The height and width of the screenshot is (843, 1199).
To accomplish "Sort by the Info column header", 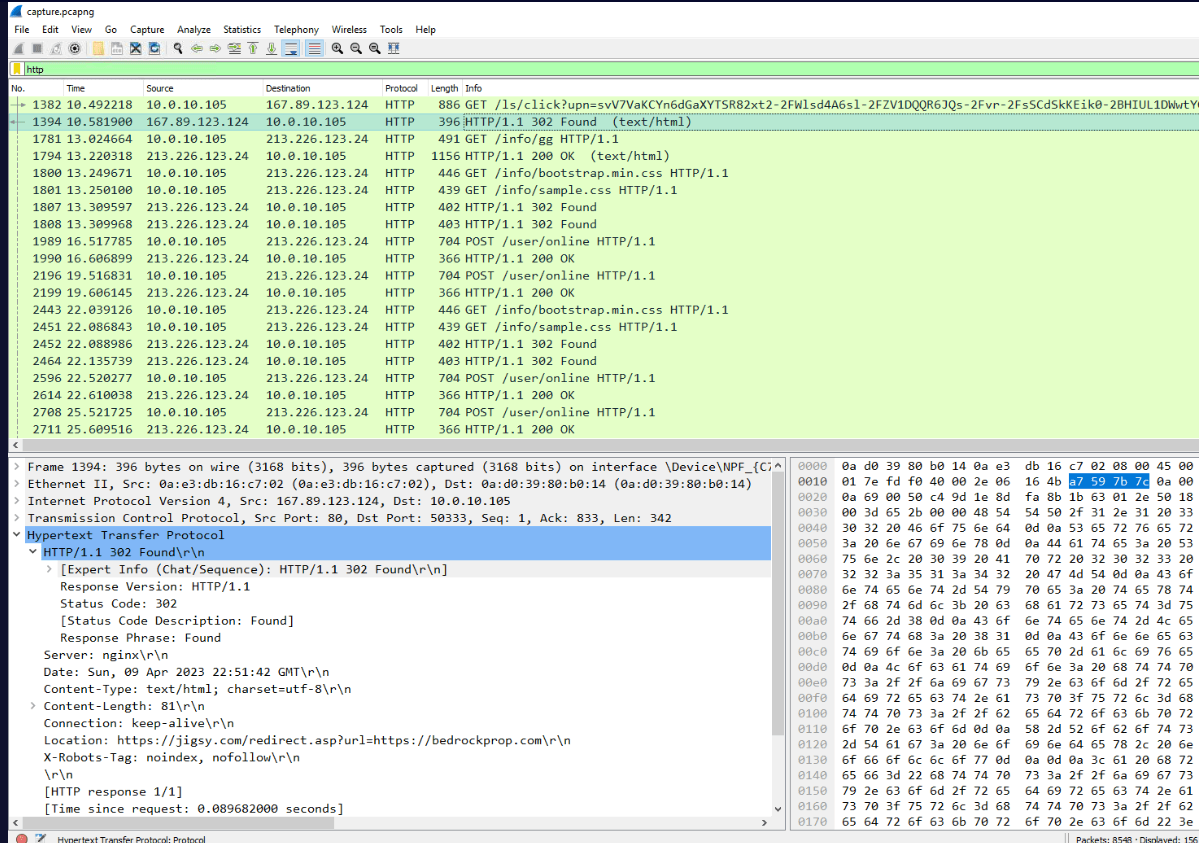I will click(x=830, y=88).
